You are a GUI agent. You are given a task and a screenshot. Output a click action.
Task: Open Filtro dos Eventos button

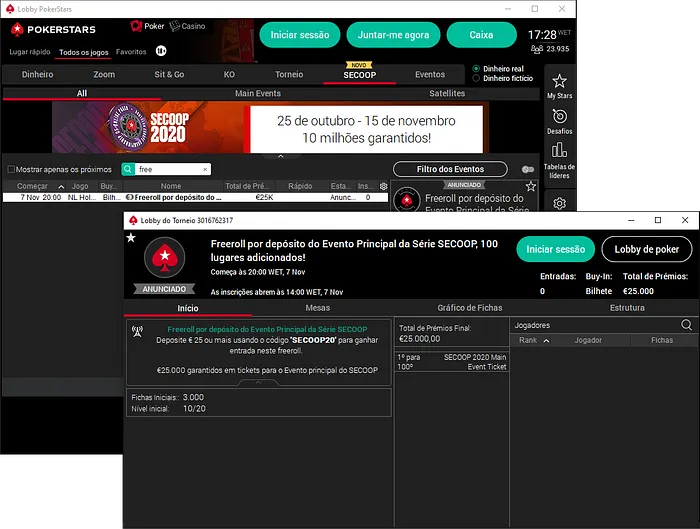coord(450,169)
